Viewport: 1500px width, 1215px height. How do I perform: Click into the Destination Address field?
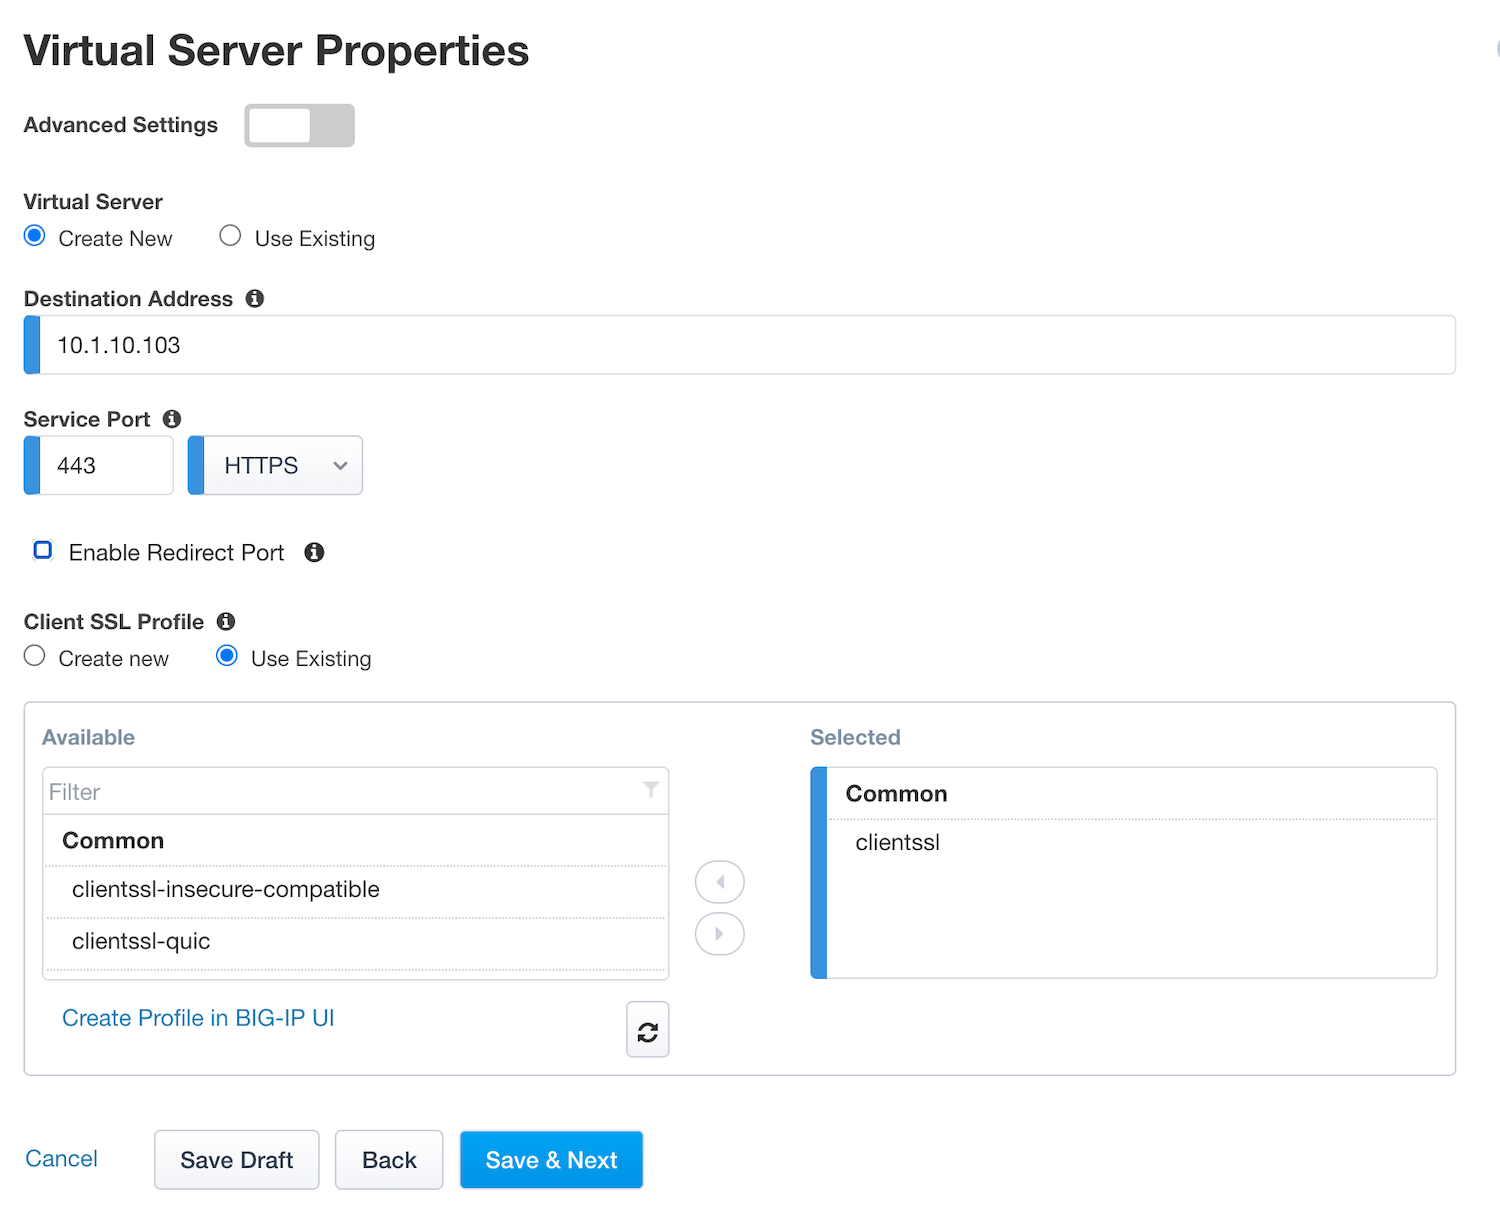[x=740, y=345]
